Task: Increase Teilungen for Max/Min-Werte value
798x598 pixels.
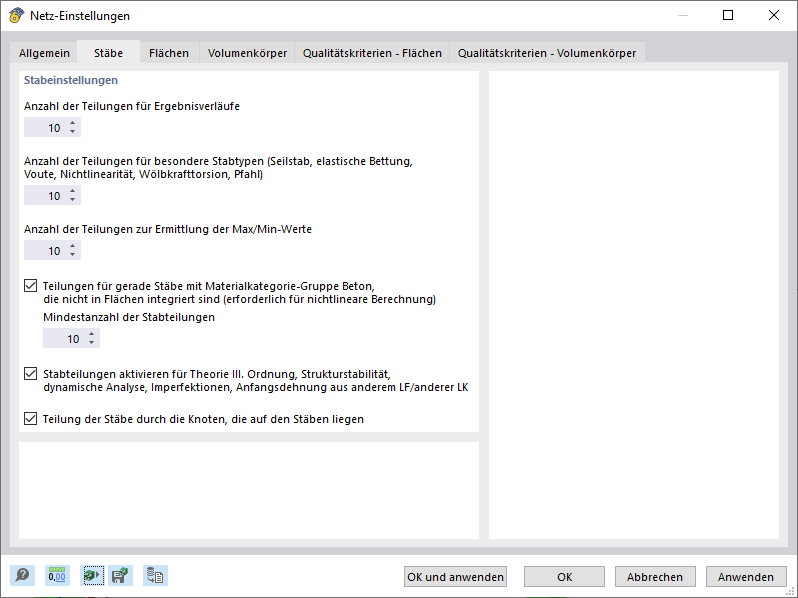Action: pyautogui.click(x=73, y=246)
